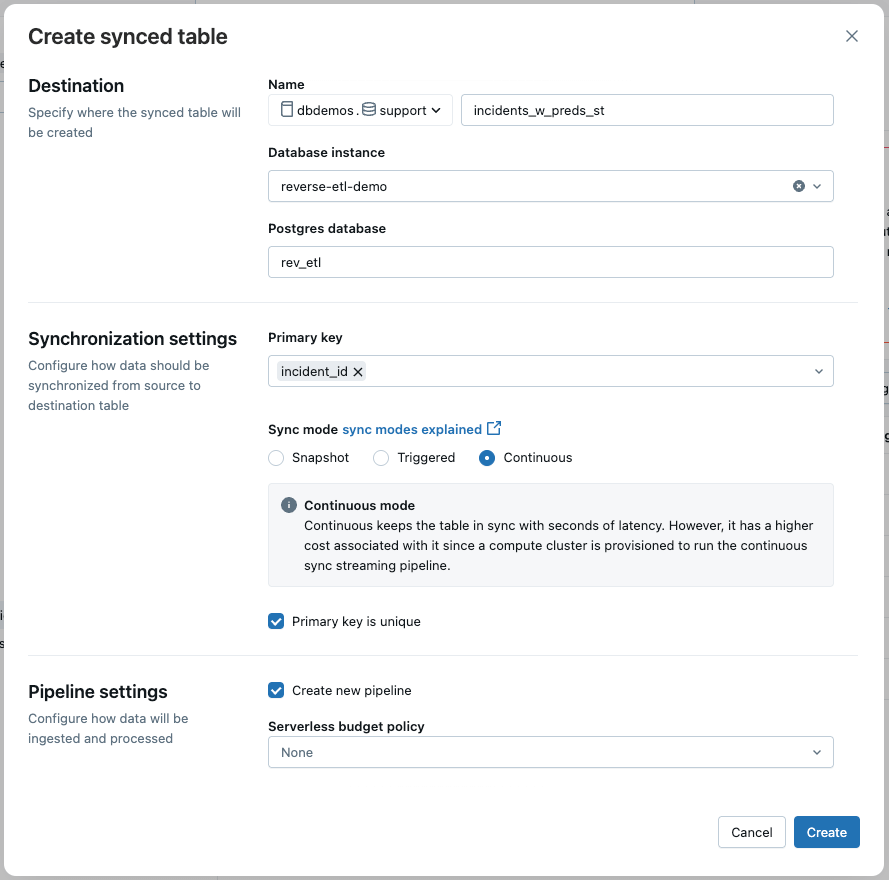
Task: Toggle the Create new pipeline checkbox
Action: click(x=277, y=690)
